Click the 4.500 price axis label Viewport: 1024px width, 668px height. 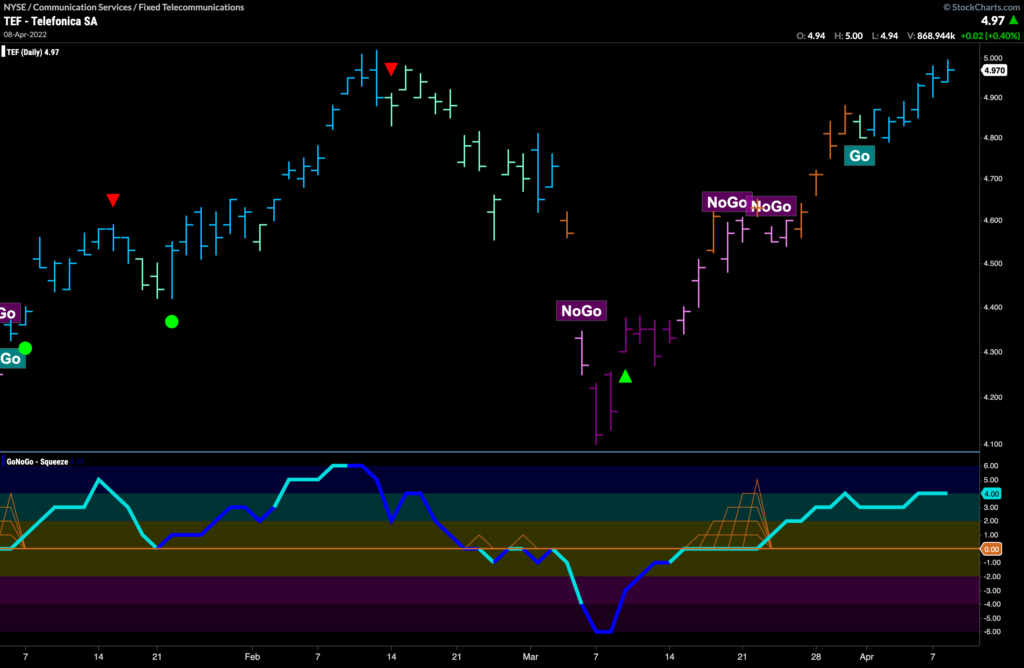point(993,264)
